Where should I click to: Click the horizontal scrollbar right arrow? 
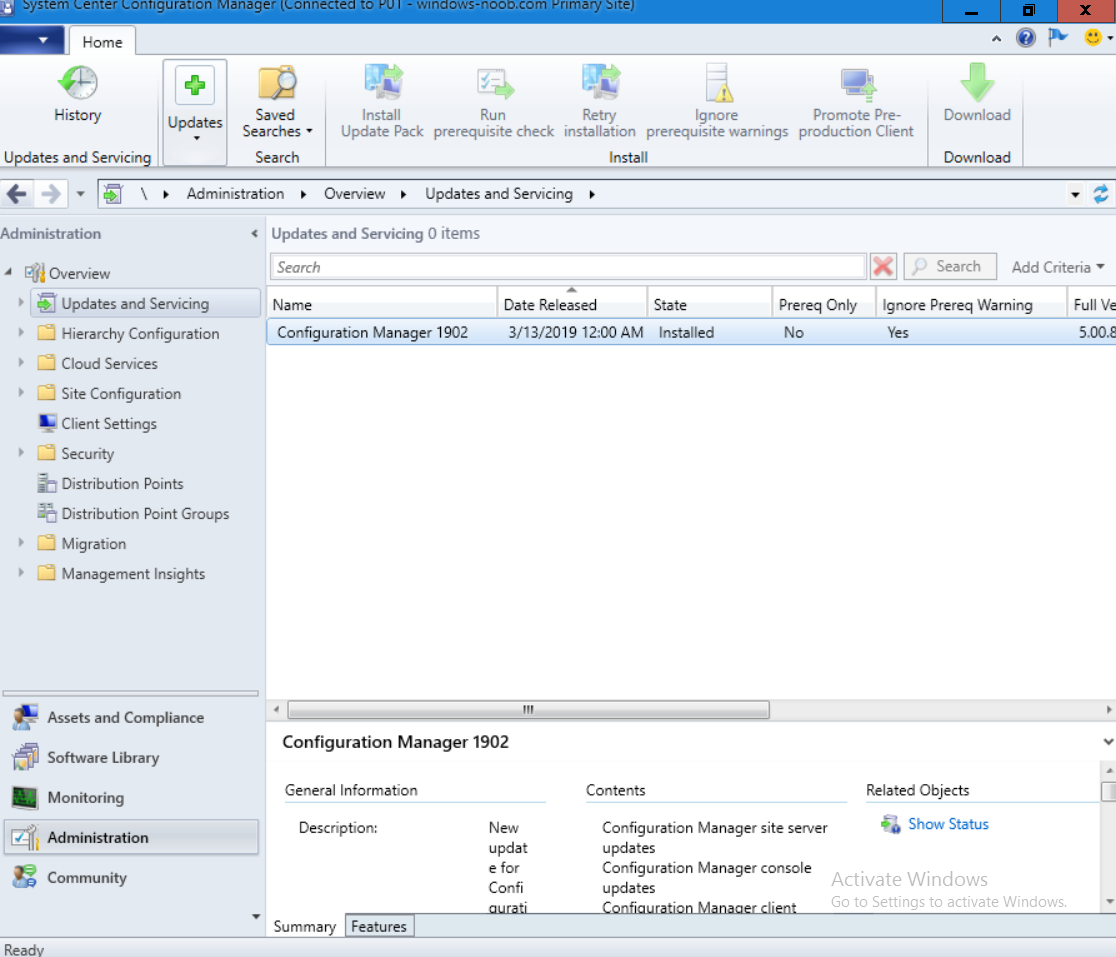pyautogui.click(x=1108, y=709)
